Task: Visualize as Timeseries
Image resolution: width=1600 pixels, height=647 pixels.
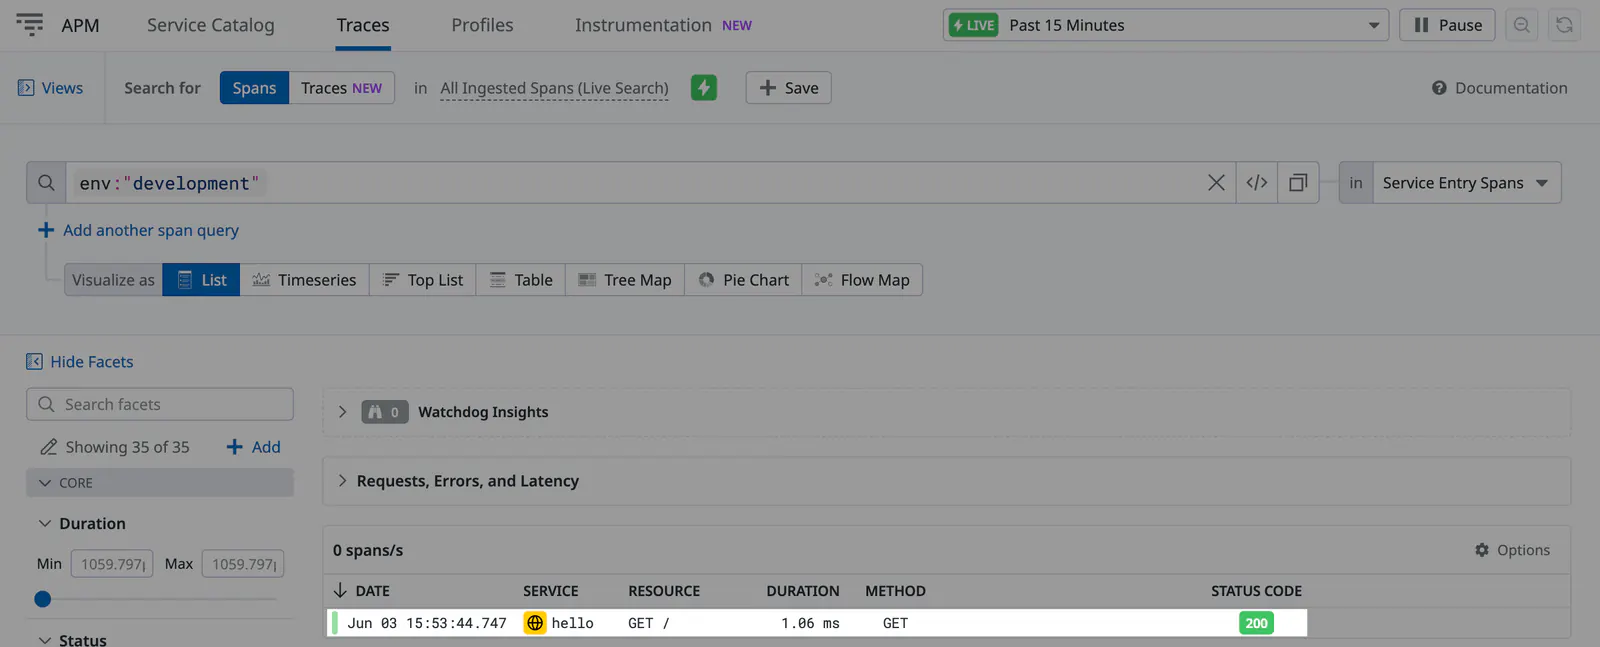Action: click(x=304, y=280)
